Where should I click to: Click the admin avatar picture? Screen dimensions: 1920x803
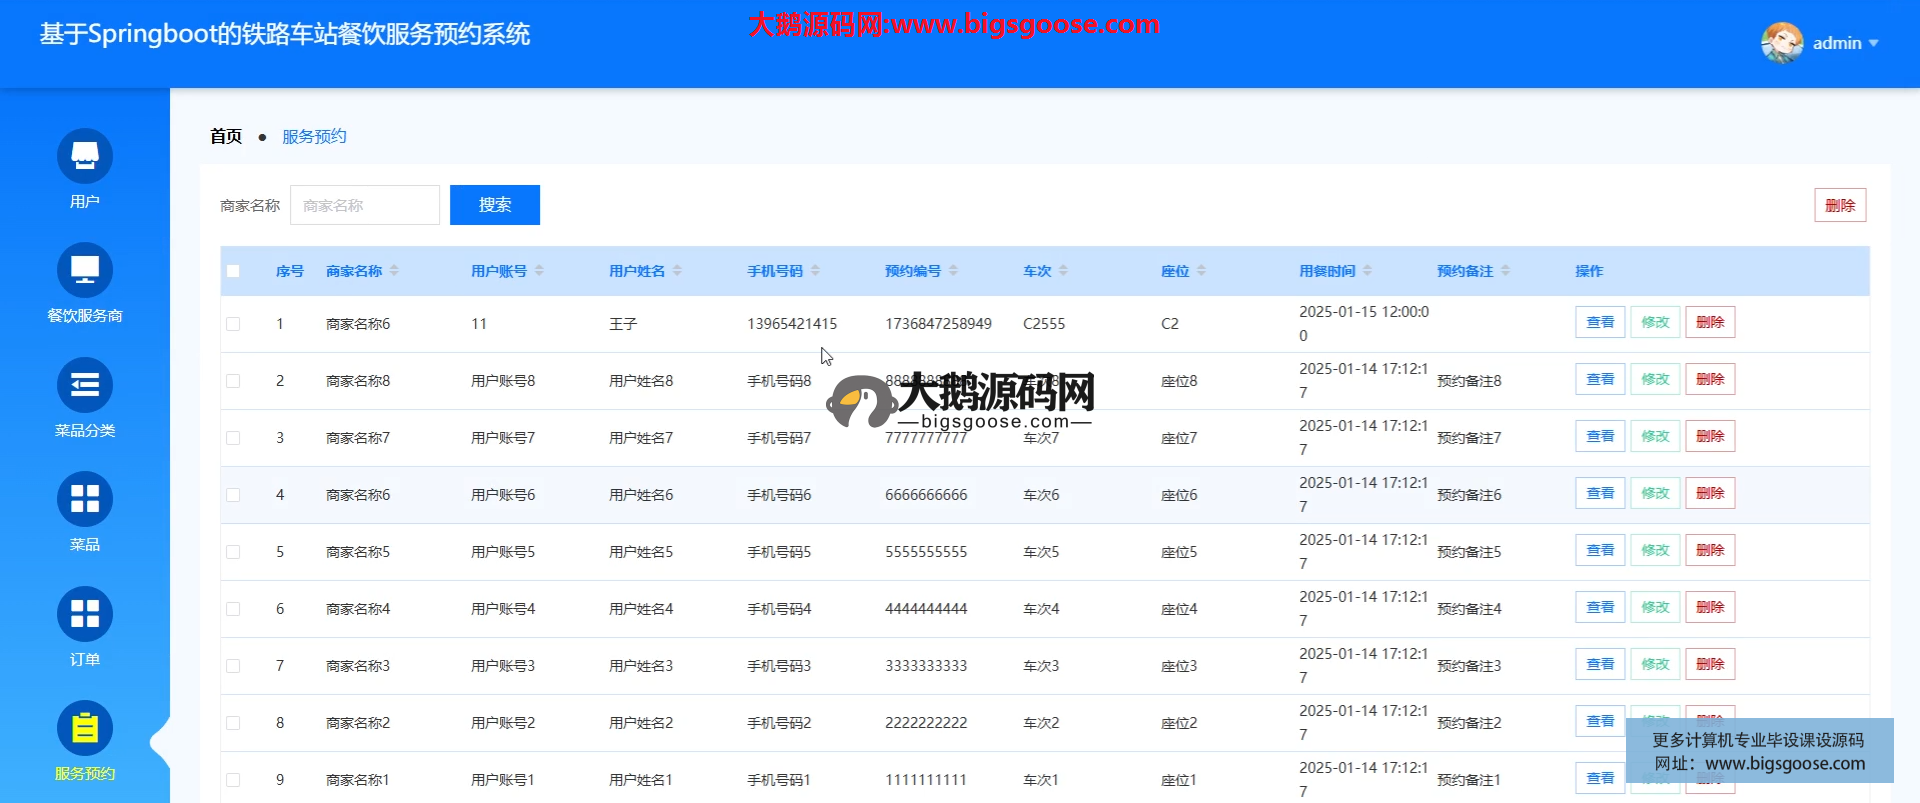[1781, 43]
